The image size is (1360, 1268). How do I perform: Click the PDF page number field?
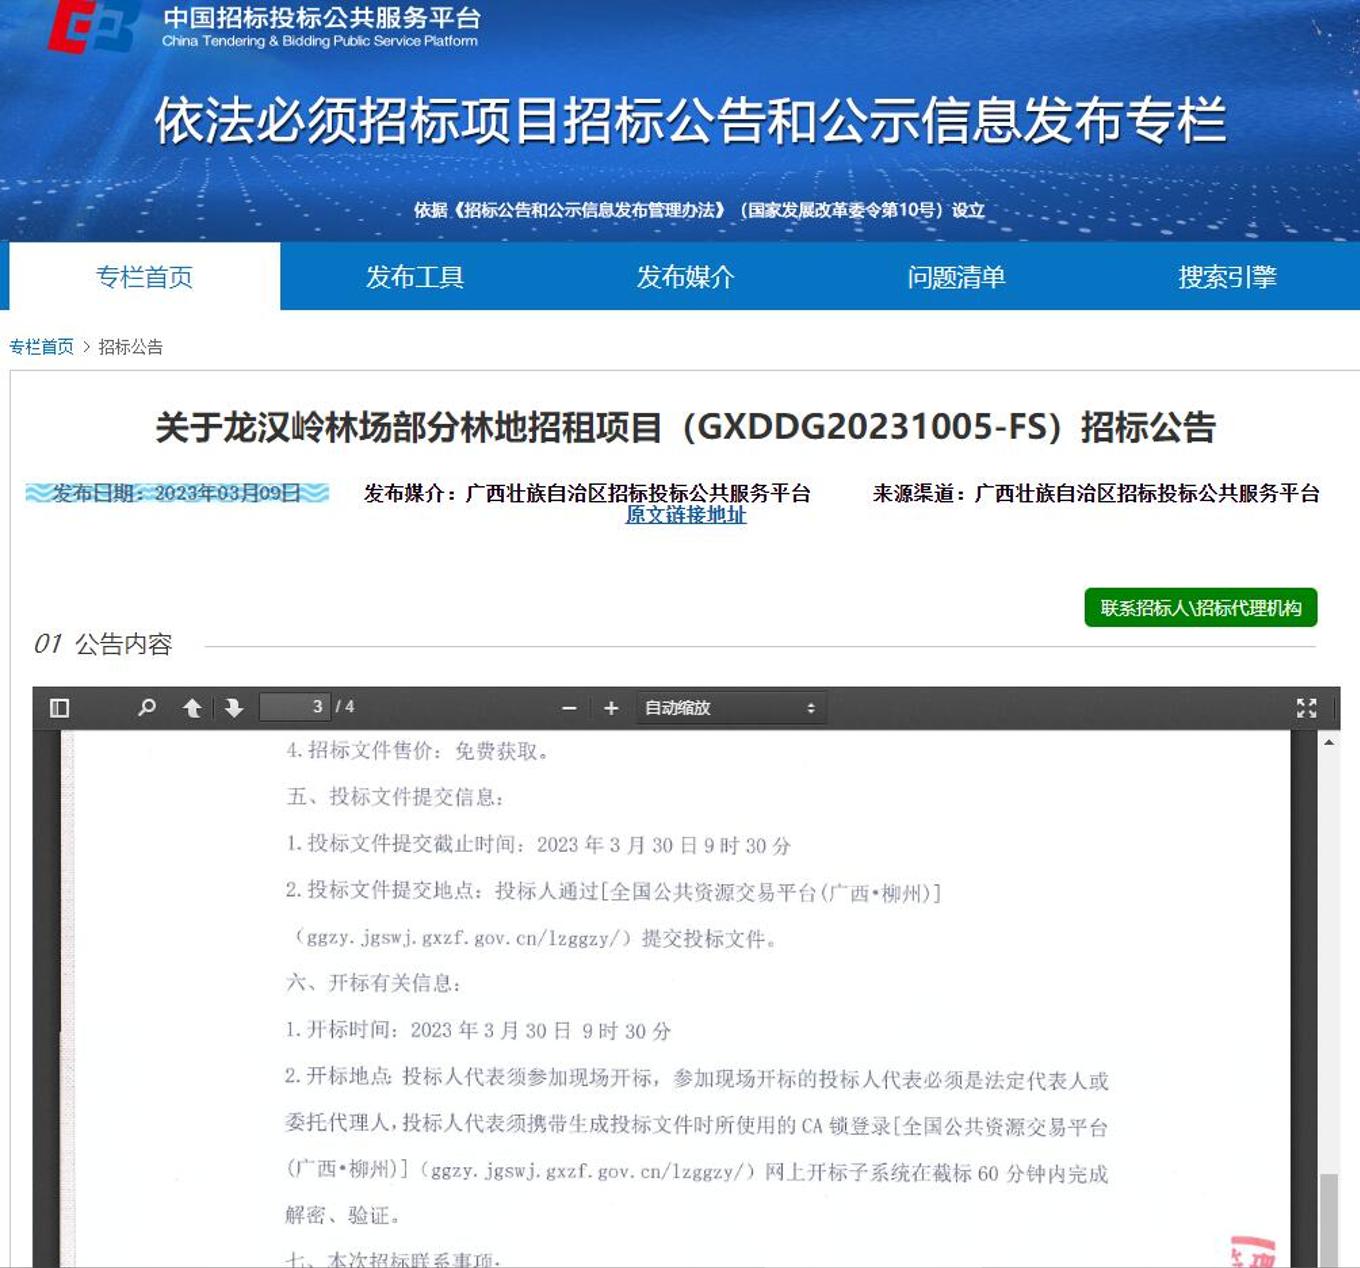pyautogui.click(x=295, y=707)
